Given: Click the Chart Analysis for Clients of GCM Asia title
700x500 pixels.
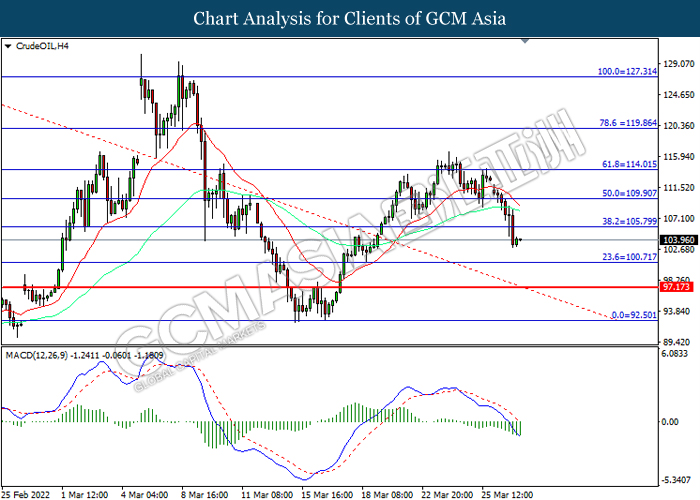Looking at the screenshot, I should point(350,19).
